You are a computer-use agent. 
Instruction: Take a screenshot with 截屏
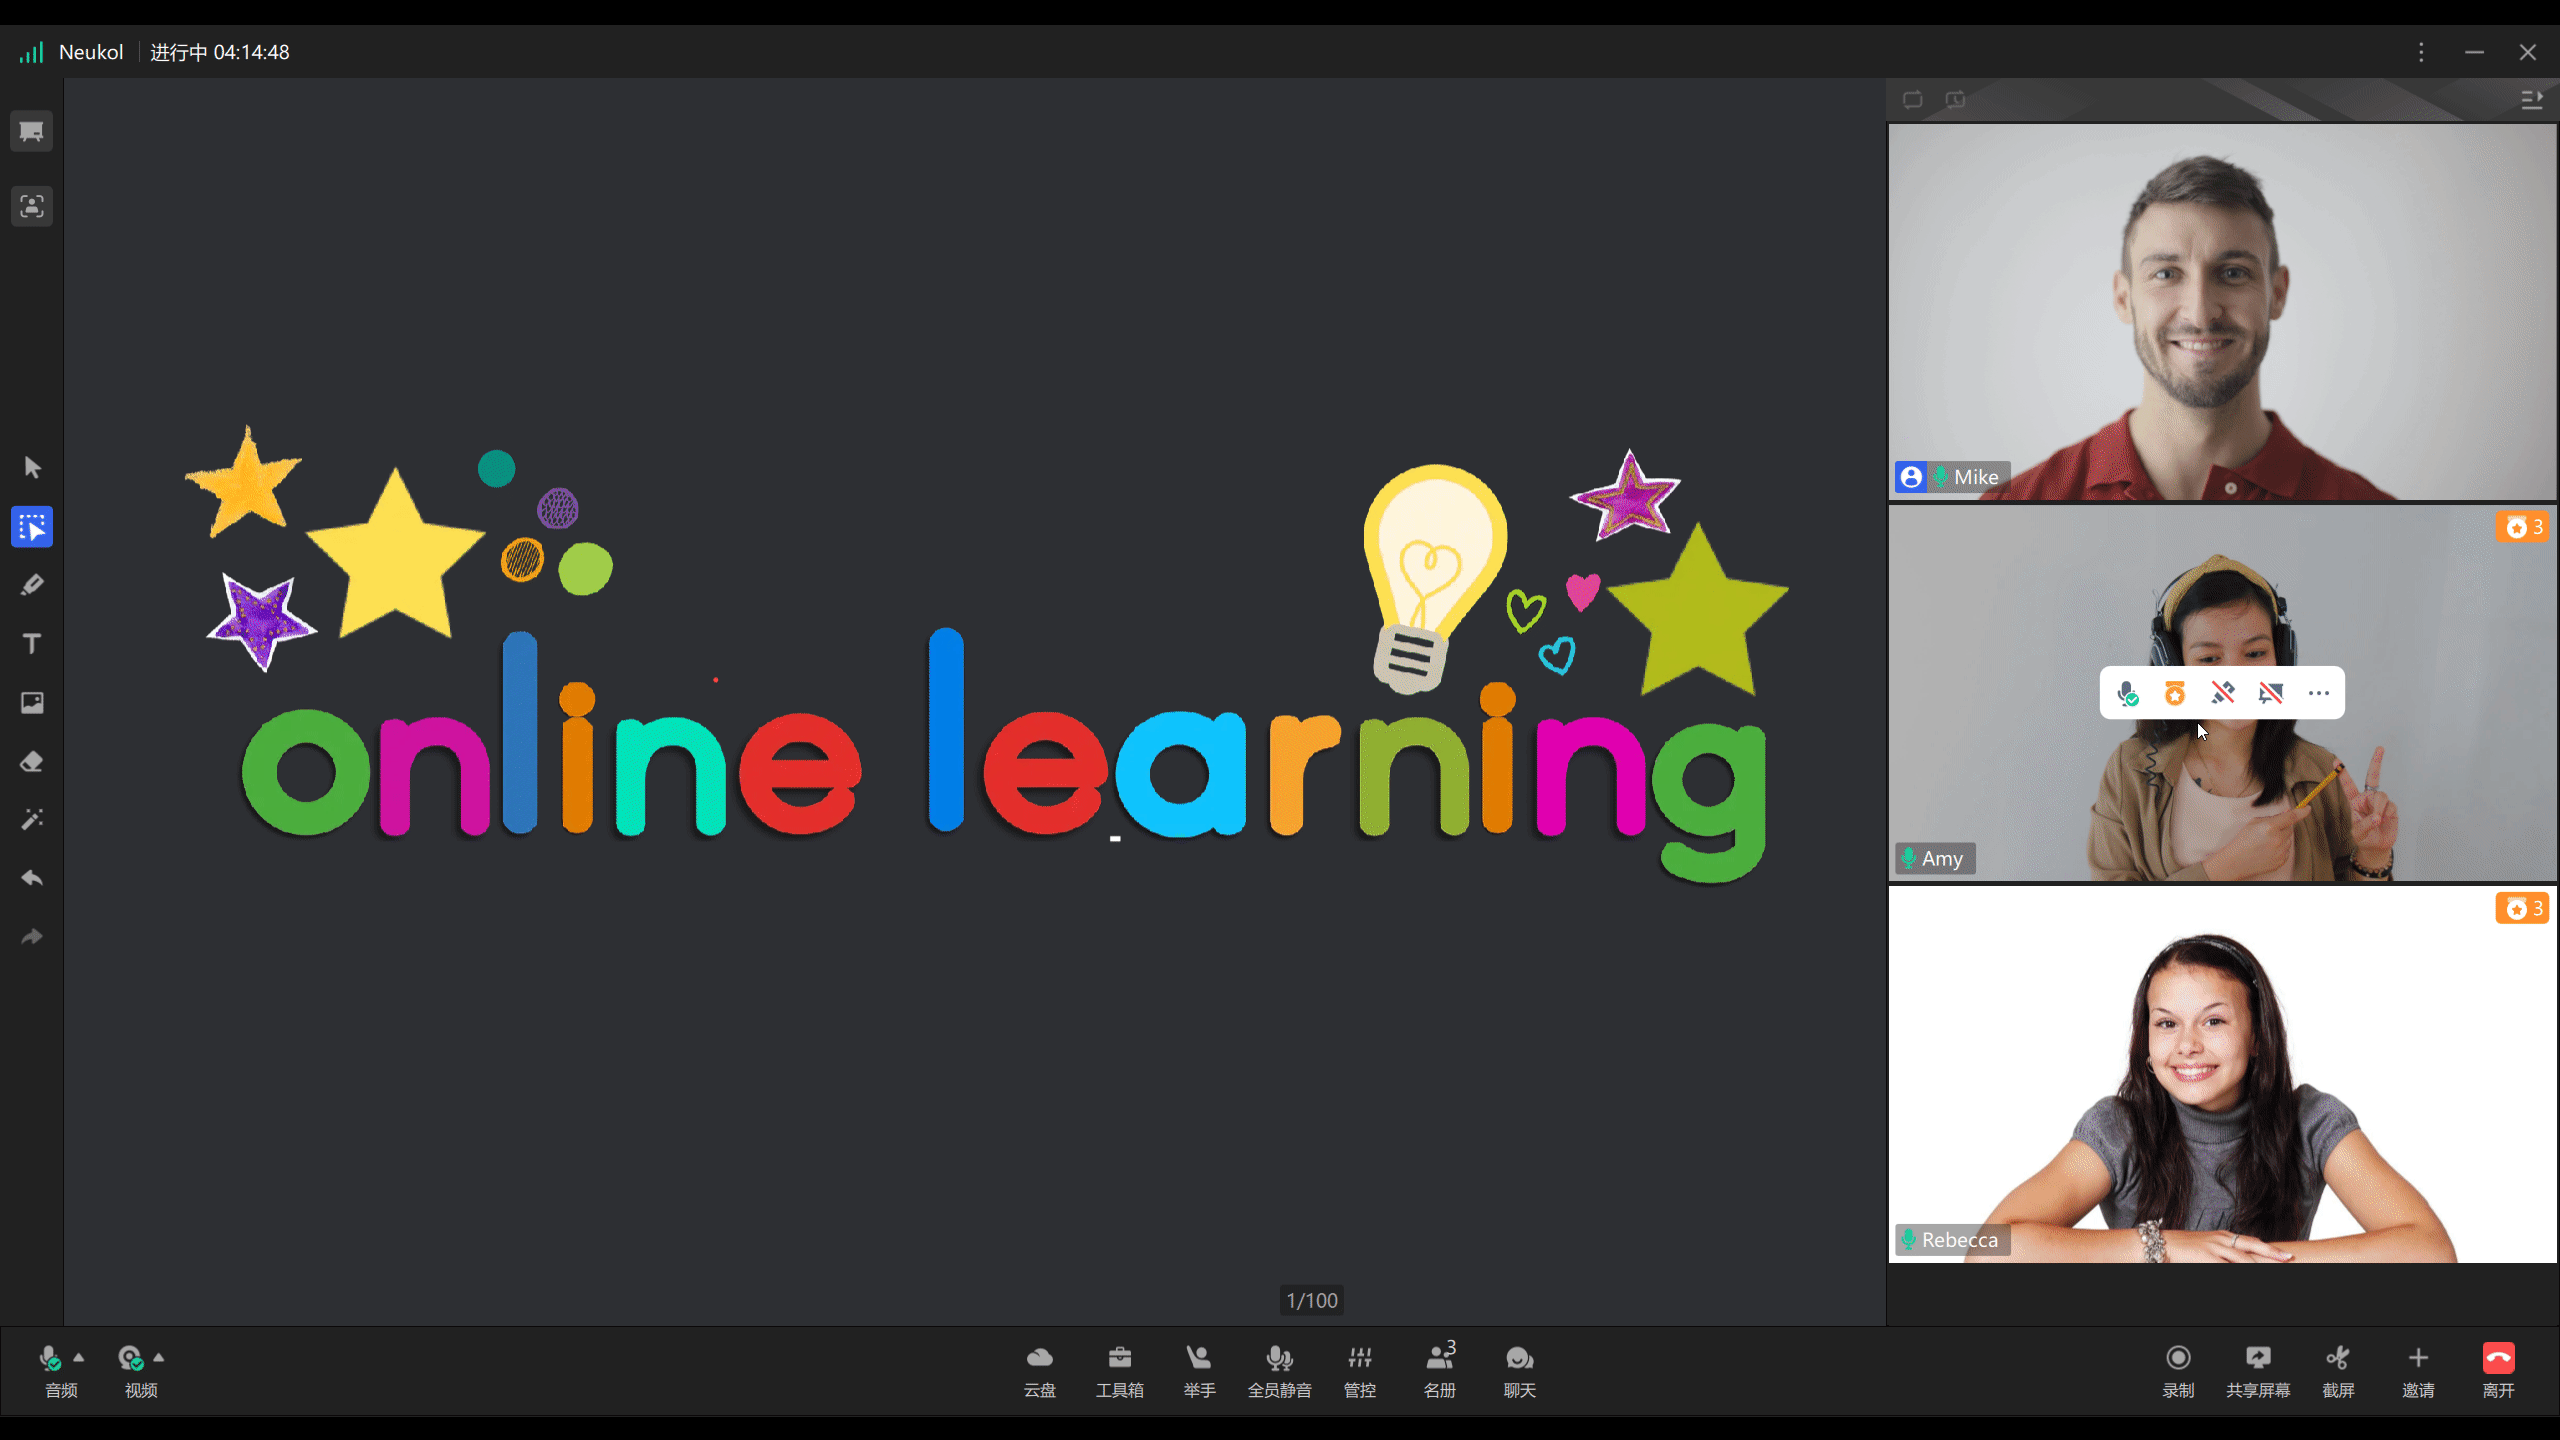2338,1371
